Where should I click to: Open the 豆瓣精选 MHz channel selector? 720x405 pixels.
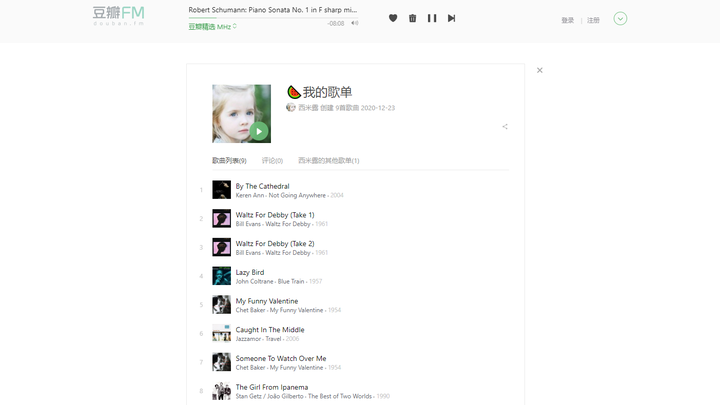coord(213,27)
